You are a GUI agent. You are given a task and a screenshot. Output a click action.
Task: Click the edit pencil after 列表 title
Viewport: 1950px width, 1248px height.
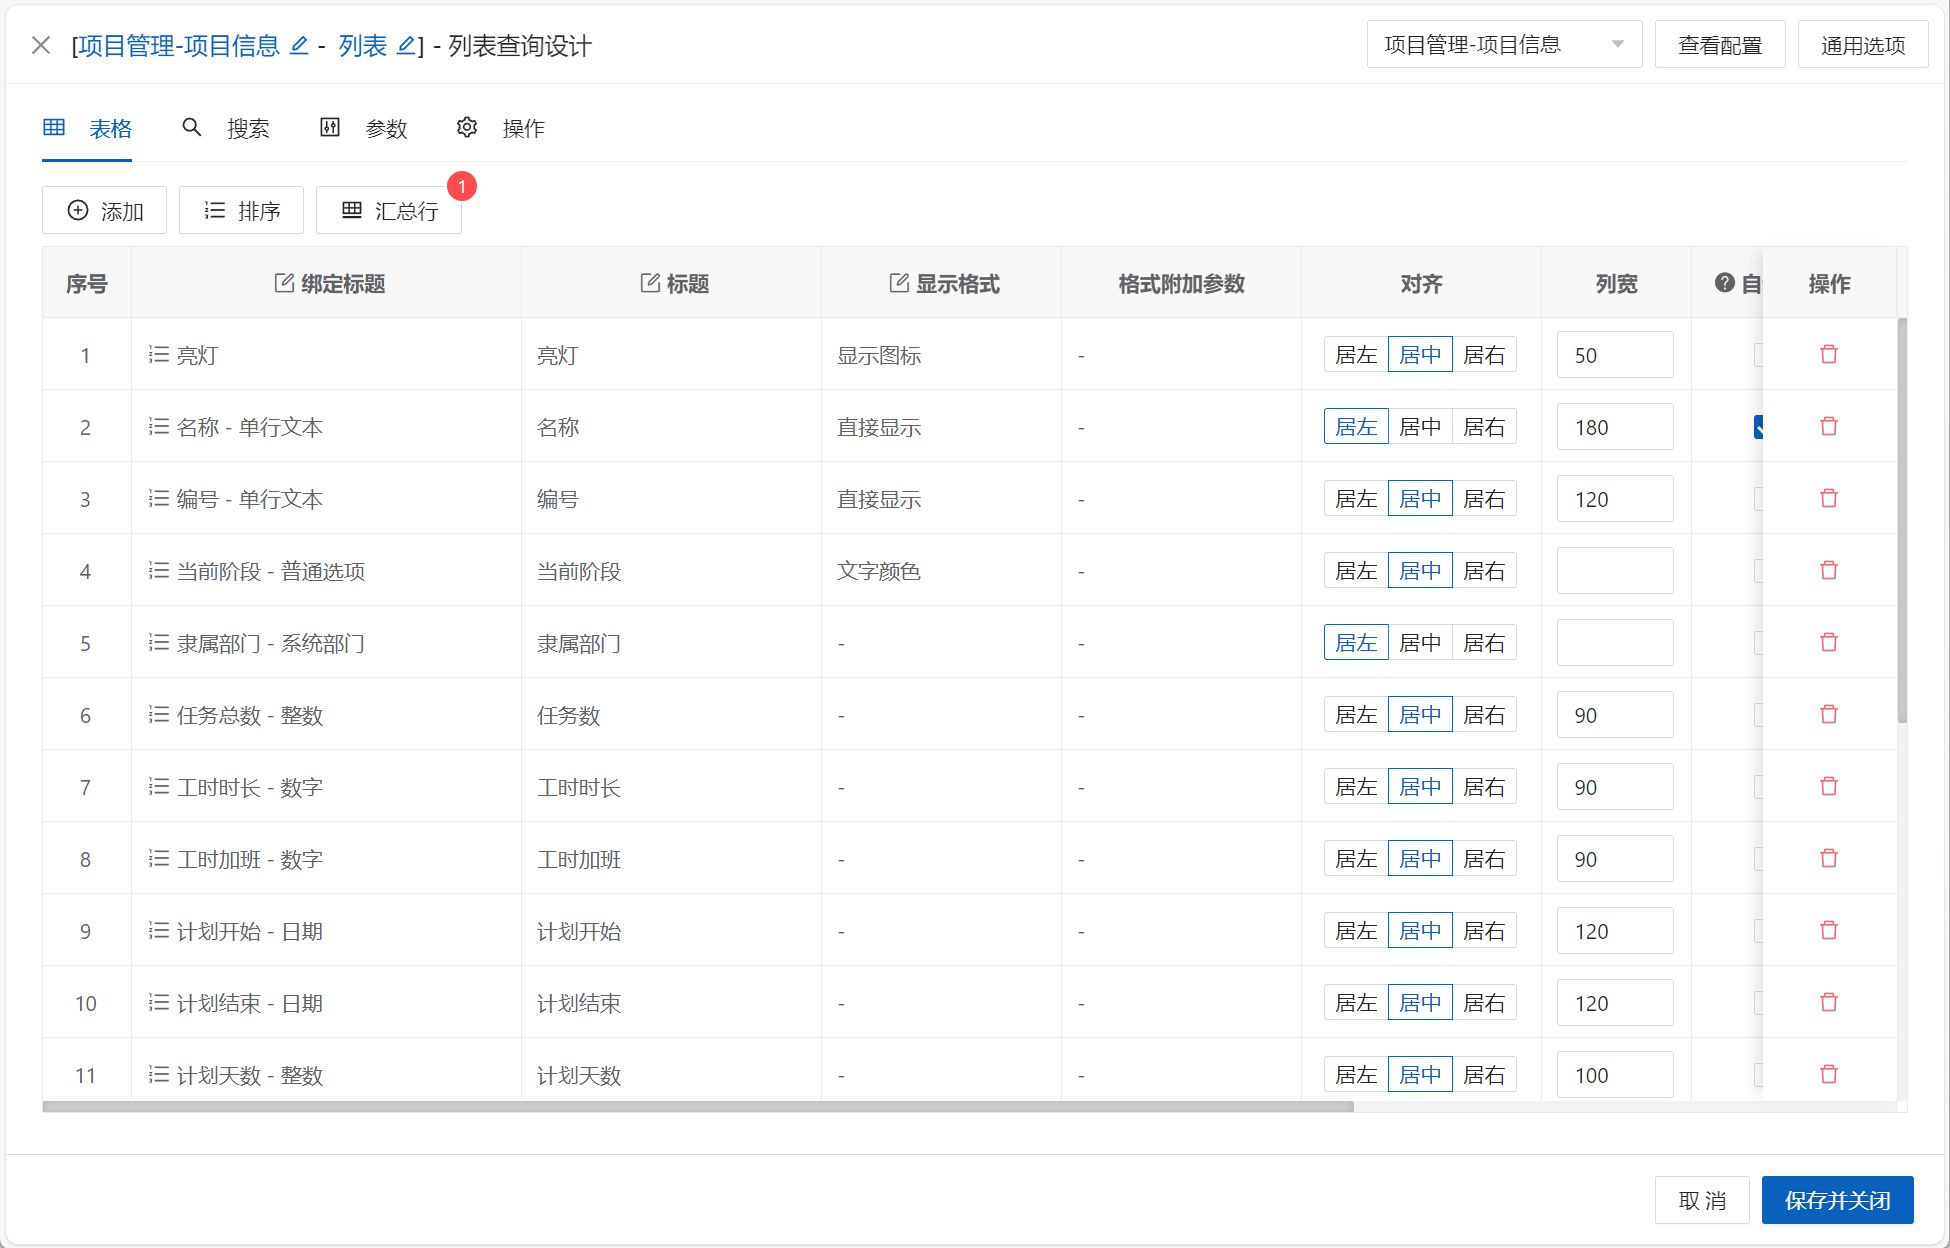click(x=406, y=46)
